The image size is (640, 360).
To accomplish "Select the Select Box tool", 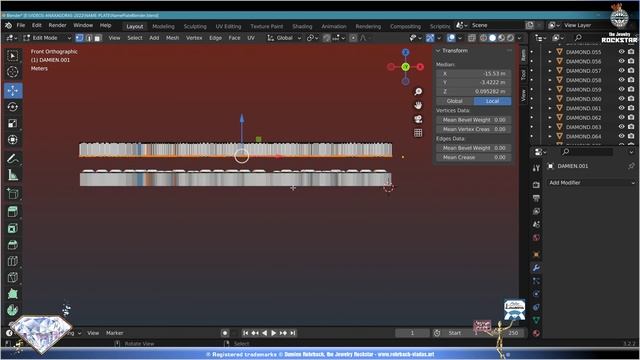I will (13, 56).
